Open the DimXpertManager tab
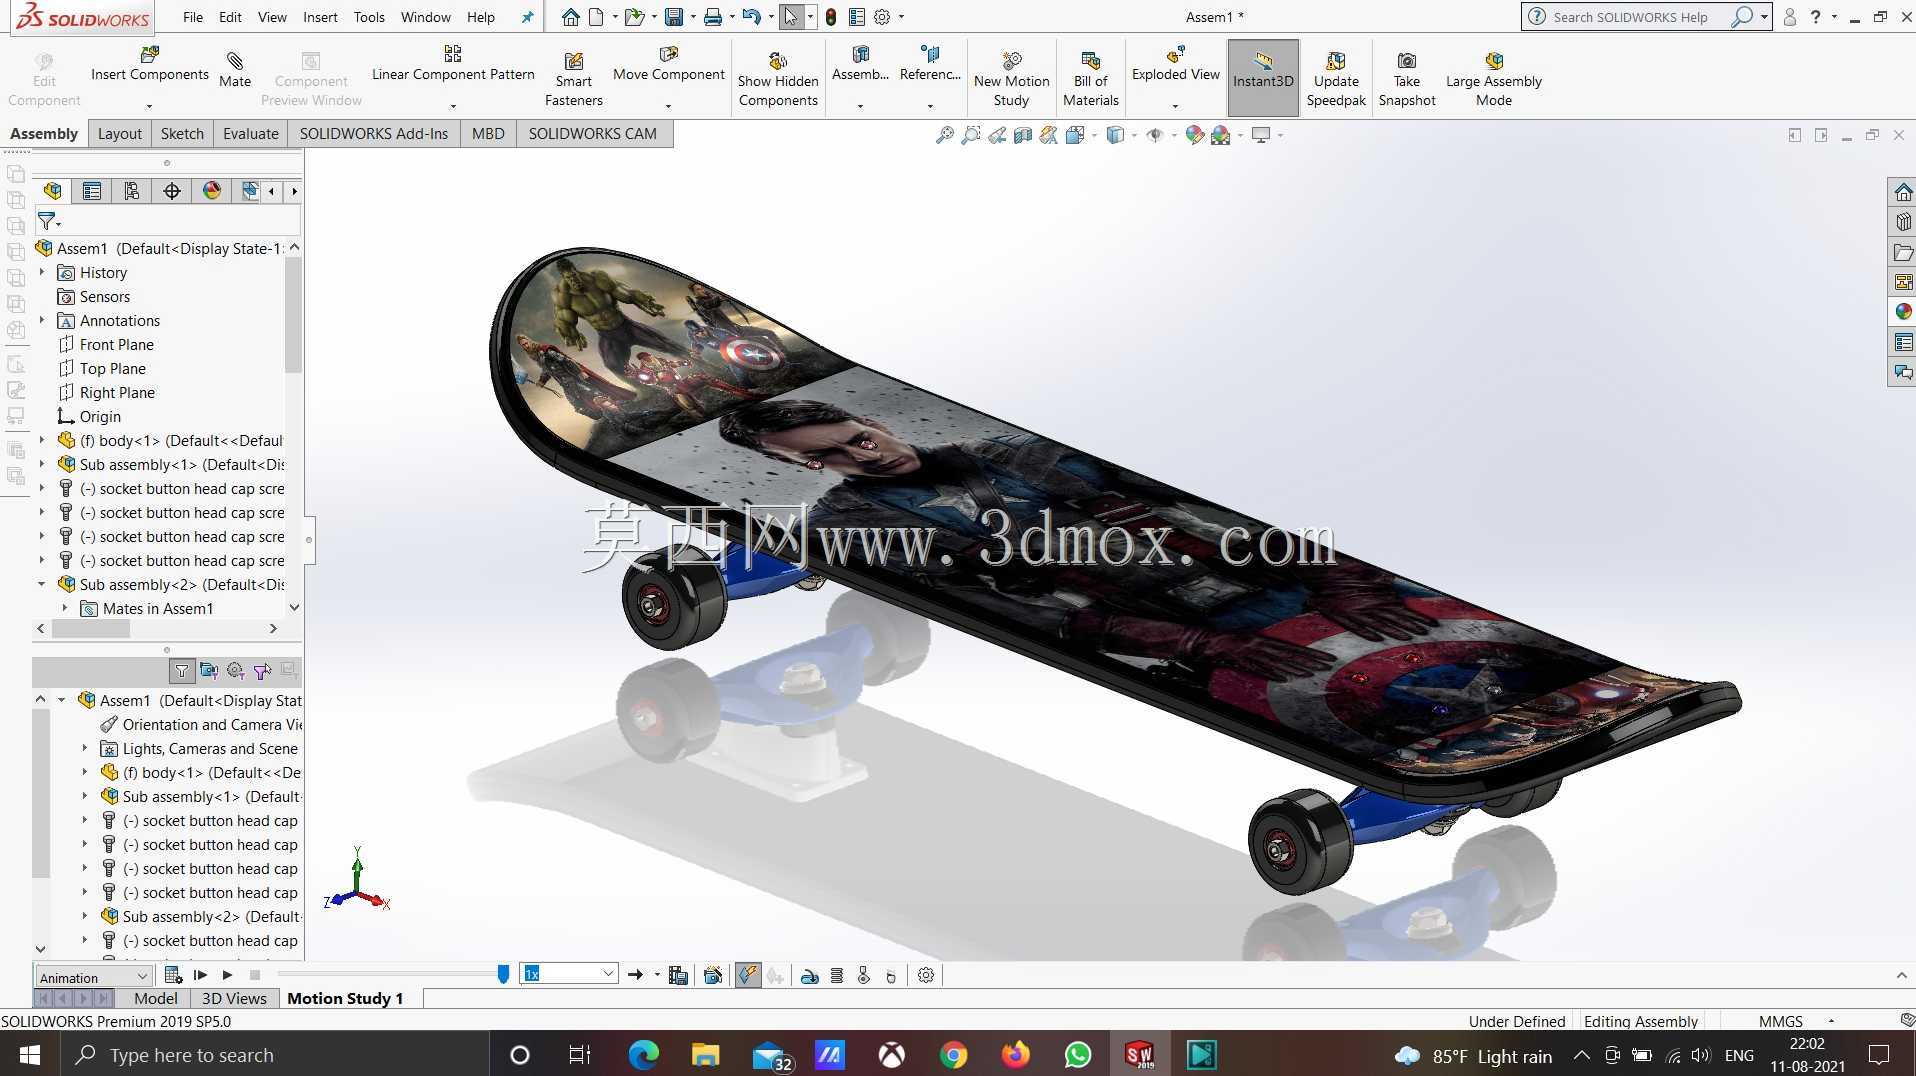Image resolution: width=1916 pixels, height=1076 pixels. pos(172,191)
